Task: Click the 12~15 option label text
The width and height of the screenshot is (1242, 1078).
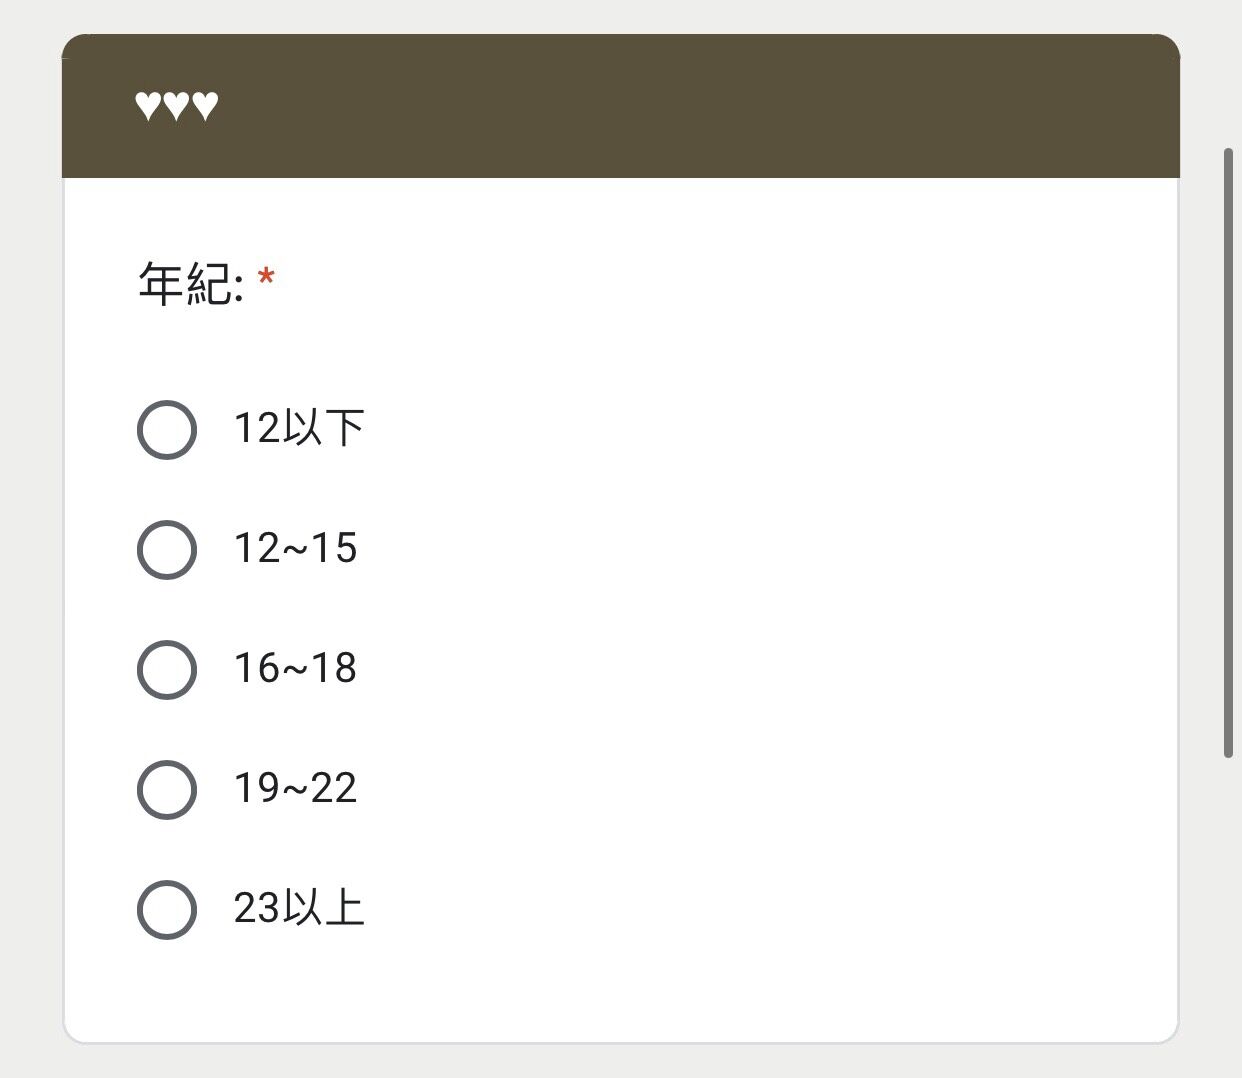Action: (x=295, y=549)
